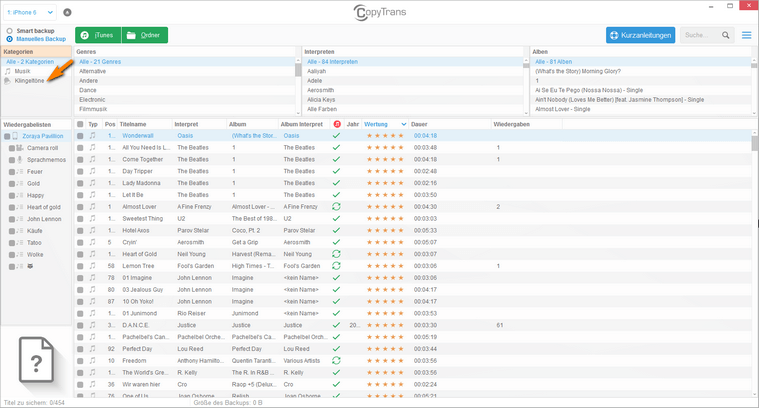Select Alle - 81 Alben entry
Screen dimensions: 759x408
pyautogui.click(x=553, y=61)
